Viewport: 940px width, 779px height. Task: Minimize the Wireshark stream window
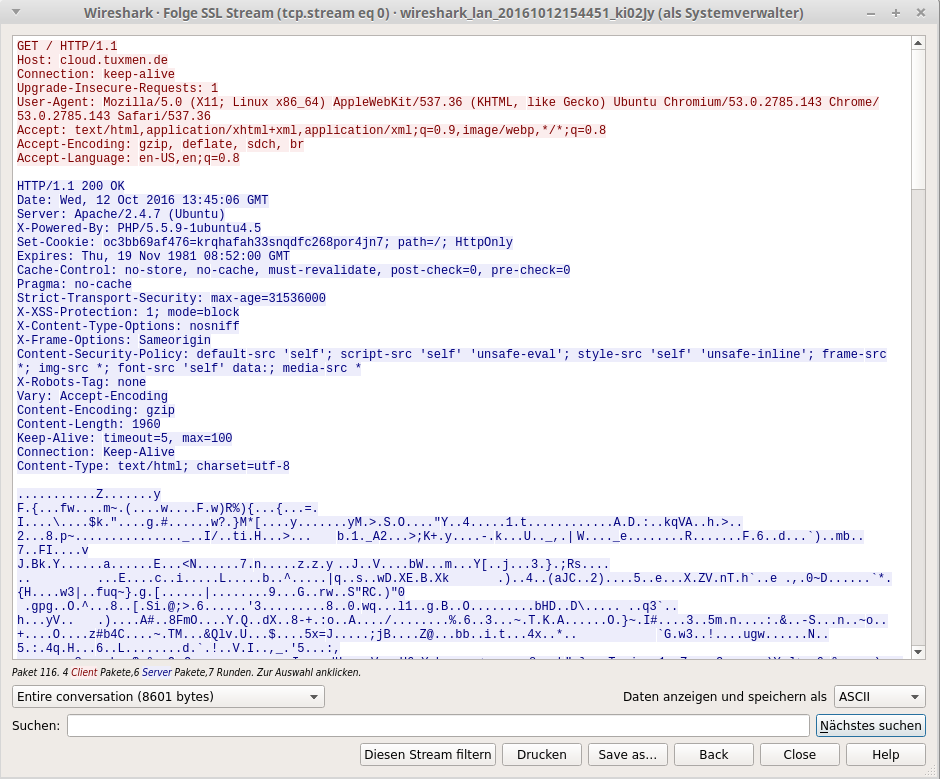(871, 13)
